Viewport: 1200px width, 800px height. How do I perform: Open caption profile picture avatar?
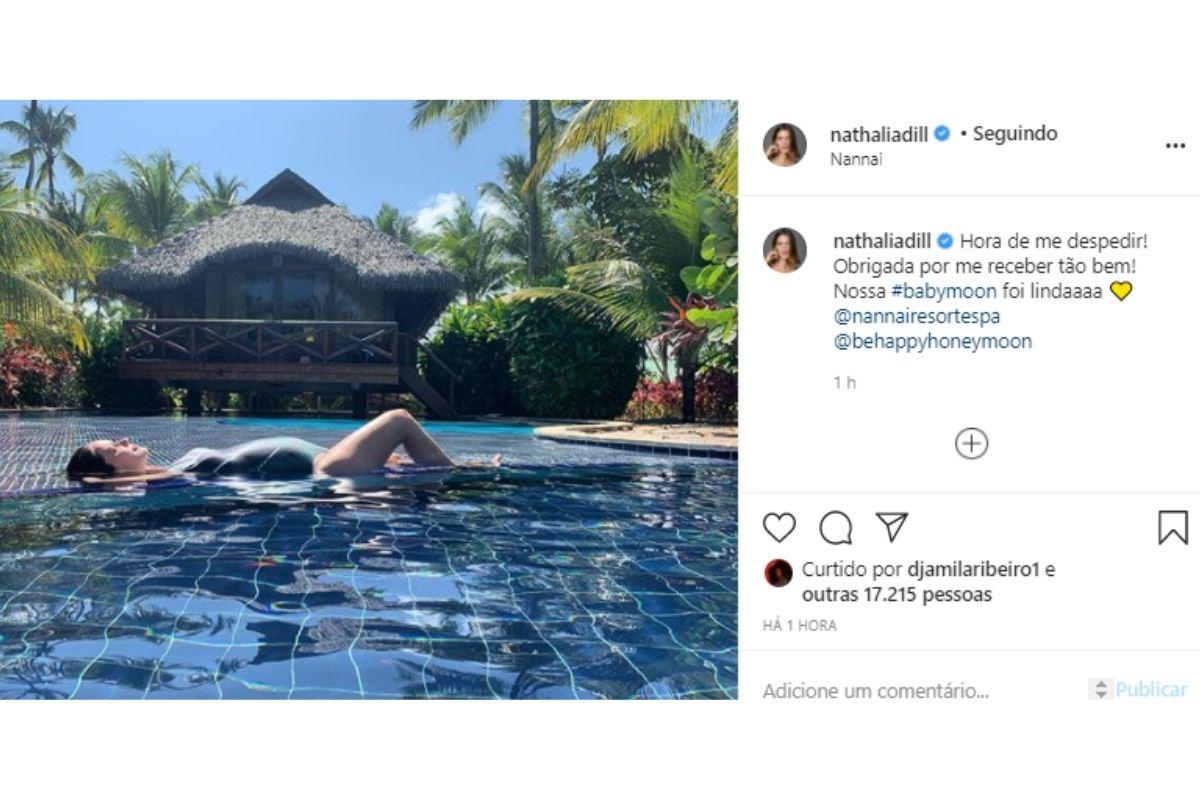coord(784,250)
